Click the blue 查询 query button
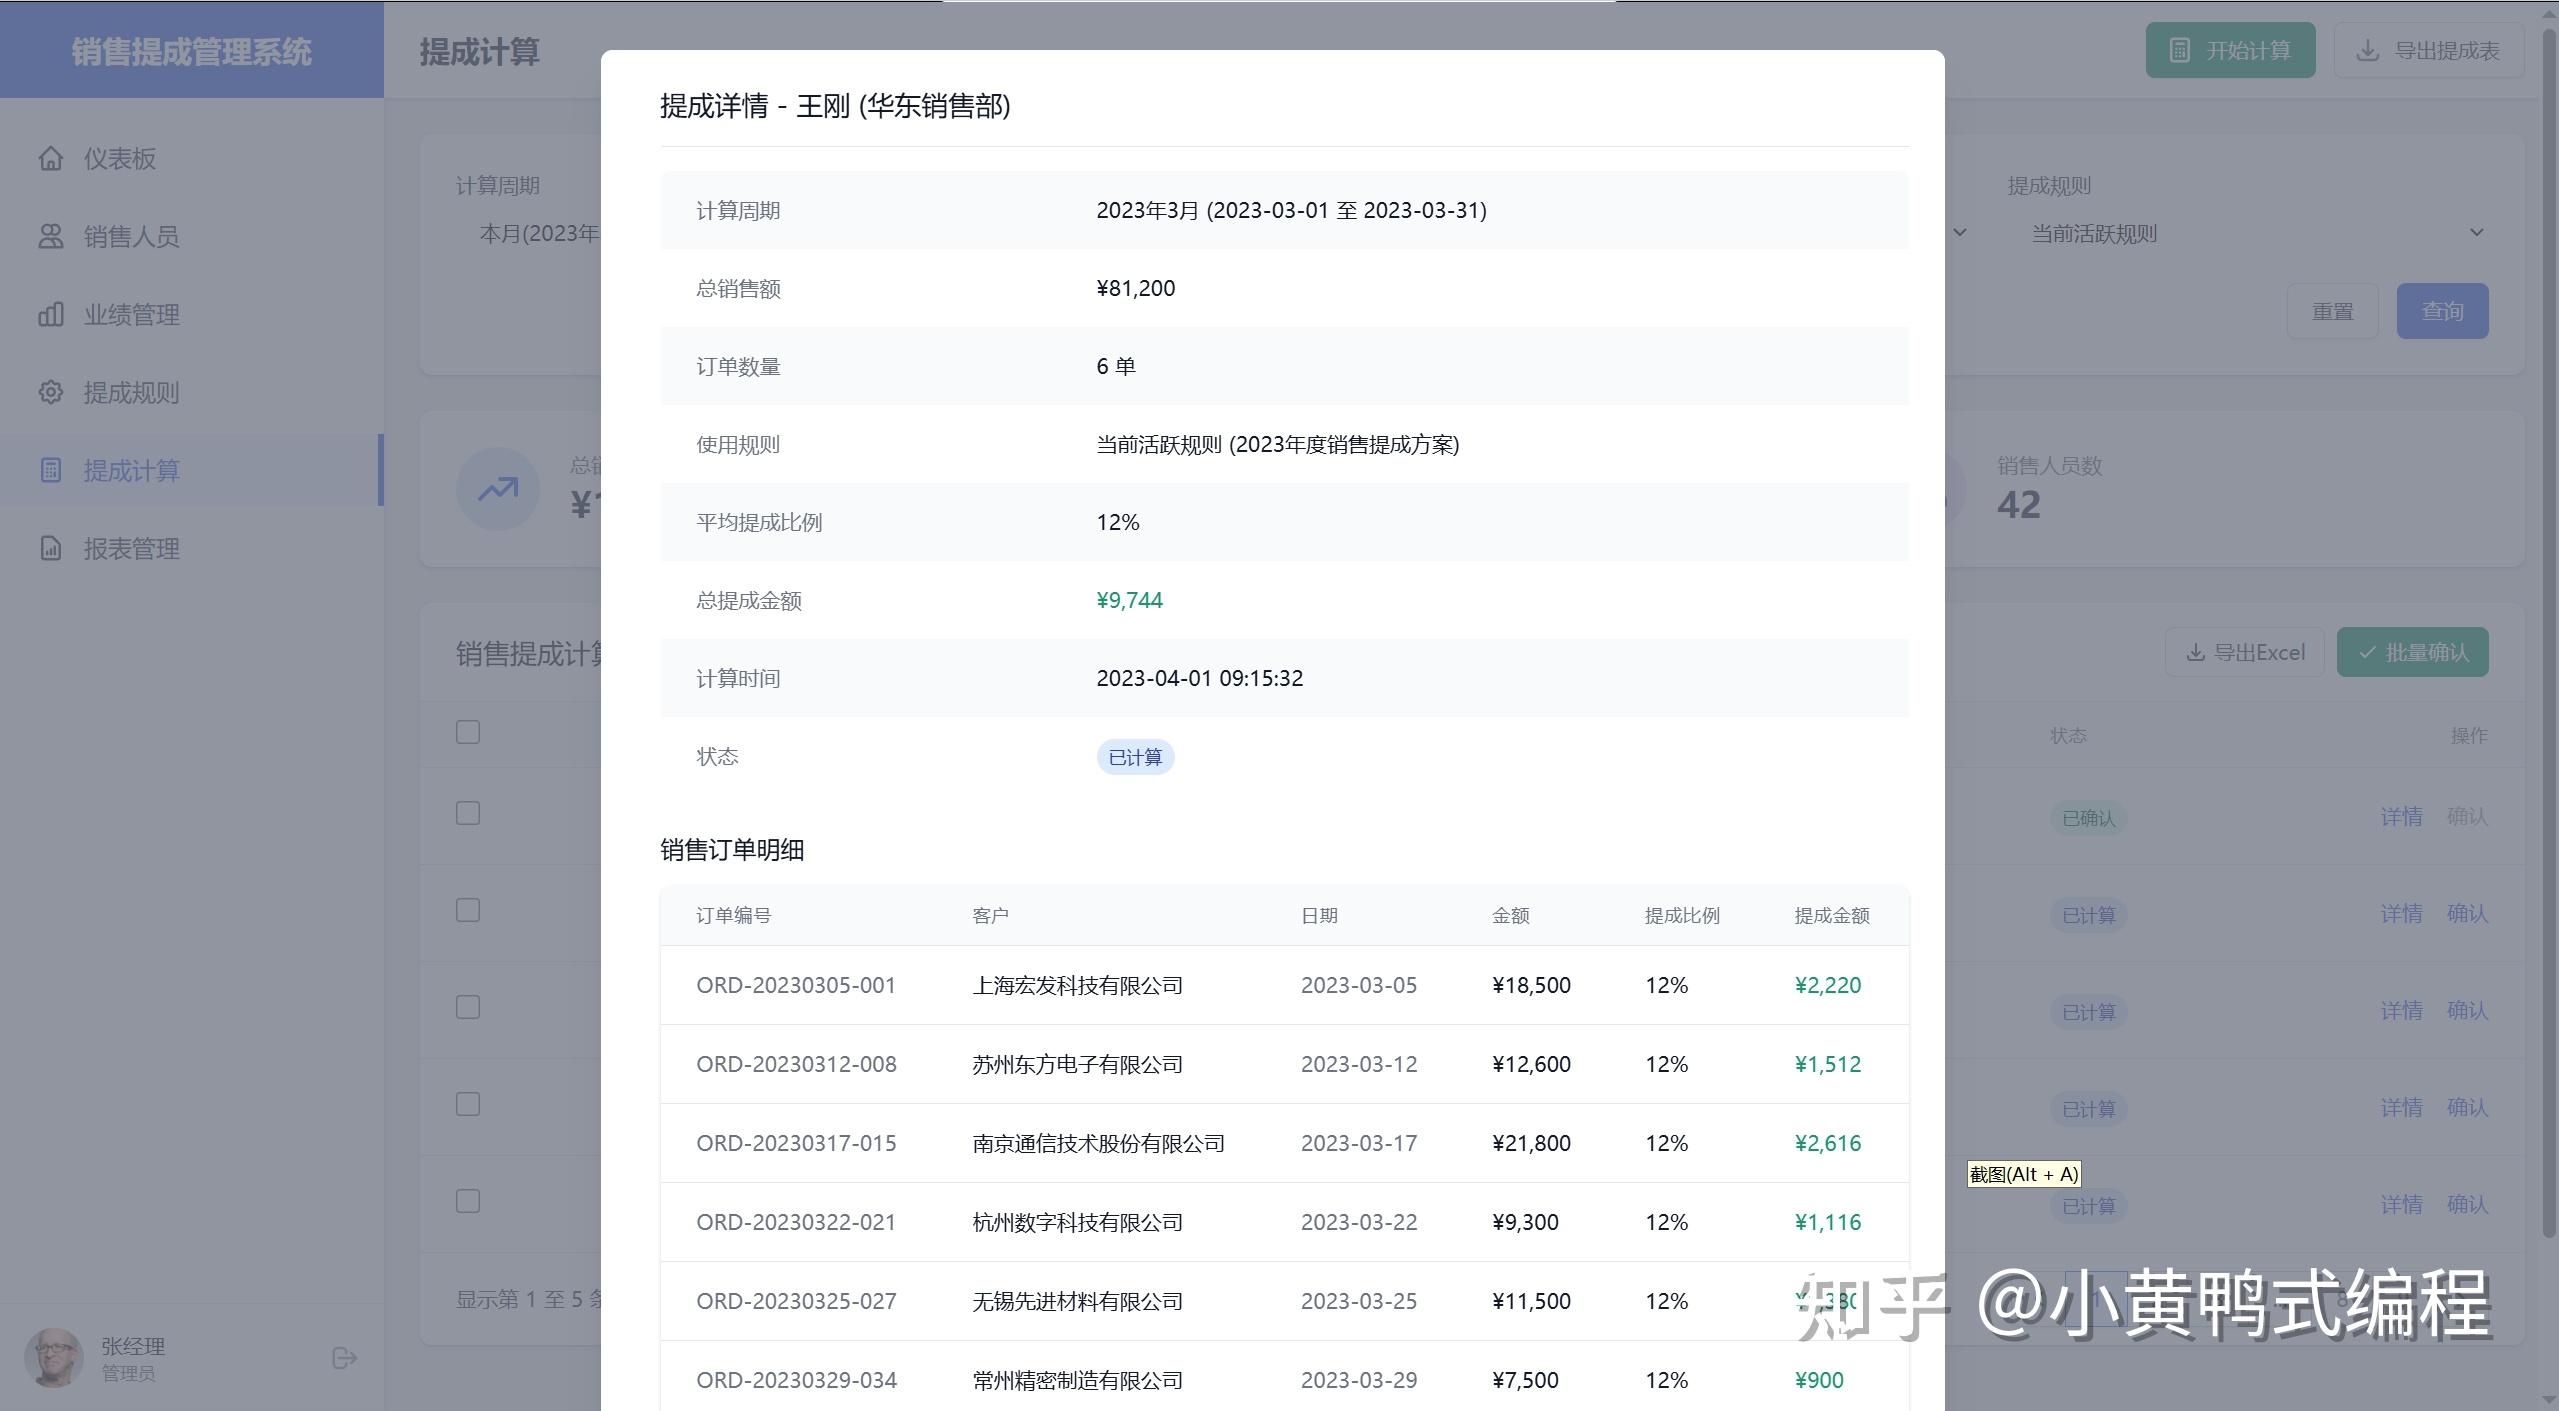 click(2441, 311)
